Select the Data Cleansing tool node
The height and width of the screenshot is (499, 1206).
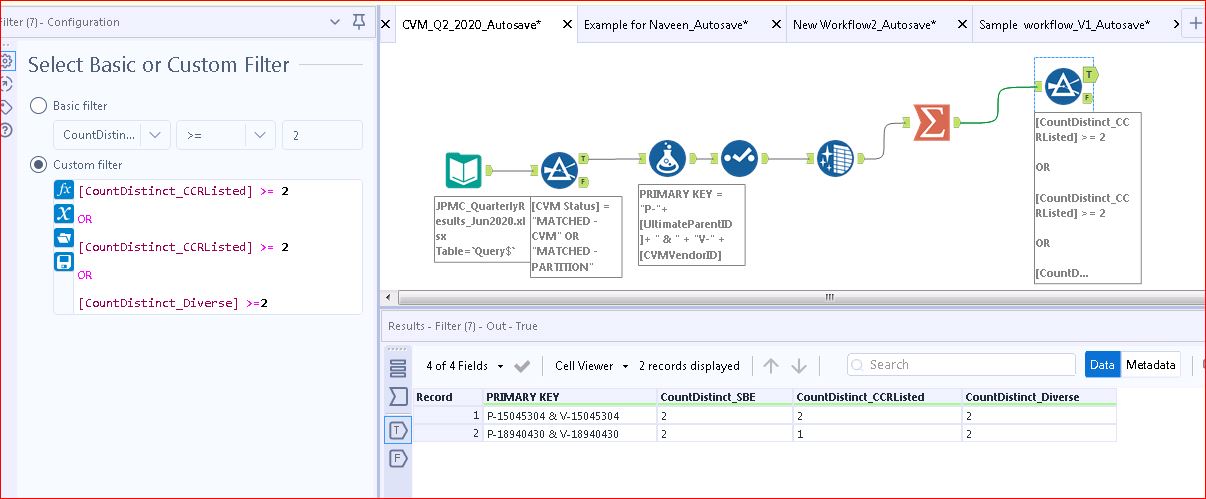click(834, 158)
